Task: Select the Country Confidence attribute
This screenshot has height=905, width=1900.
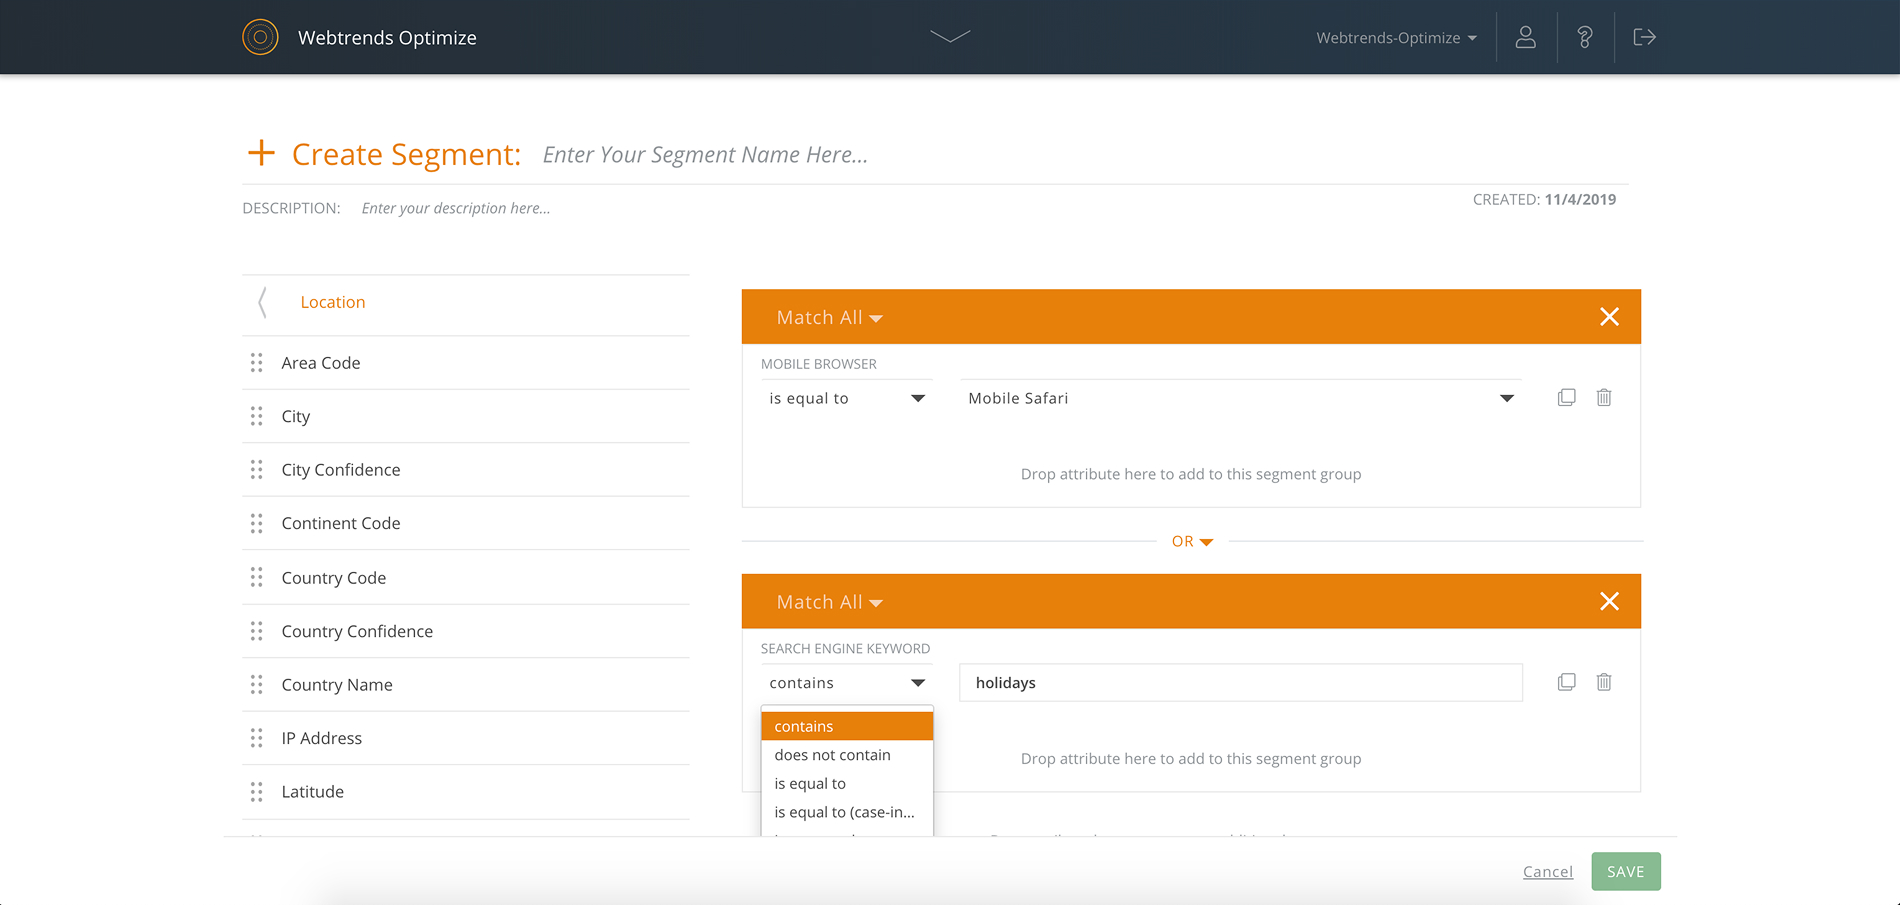Action: pyautogui.click(x=357, y=631)
